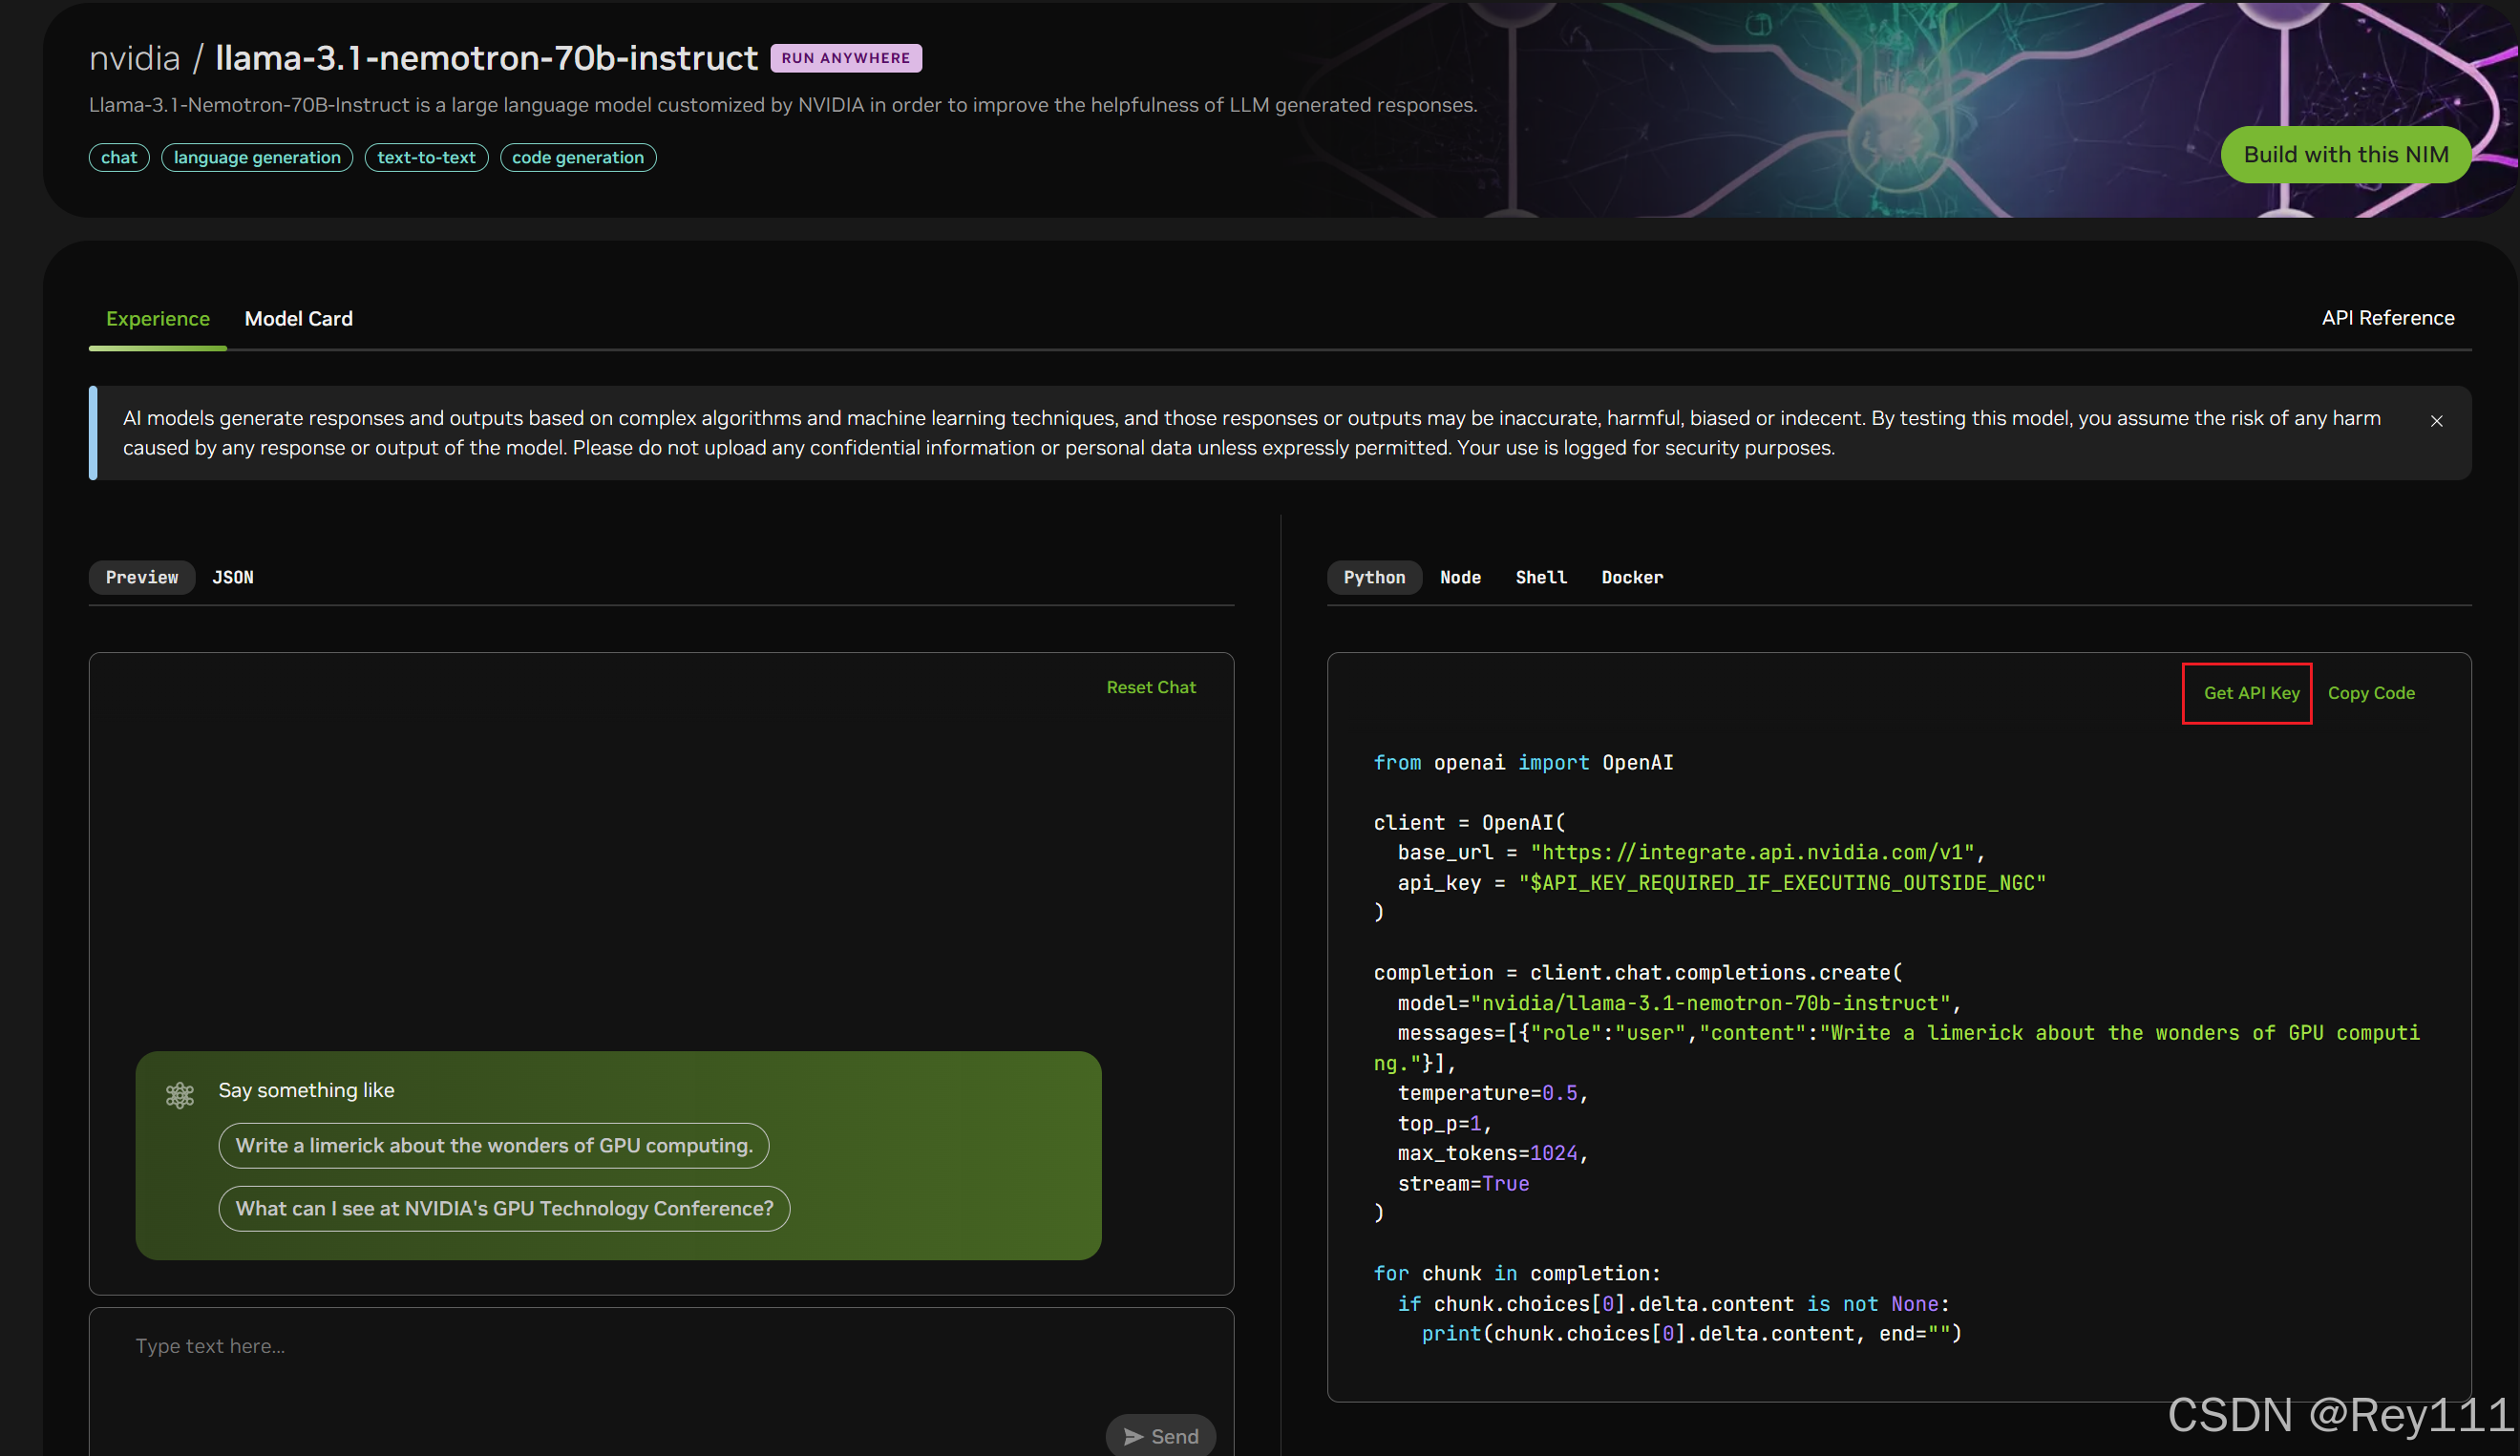Click the atom icon beside Say something like
Viewport: 2520px width, 1456px height.
click(180, 1095)
